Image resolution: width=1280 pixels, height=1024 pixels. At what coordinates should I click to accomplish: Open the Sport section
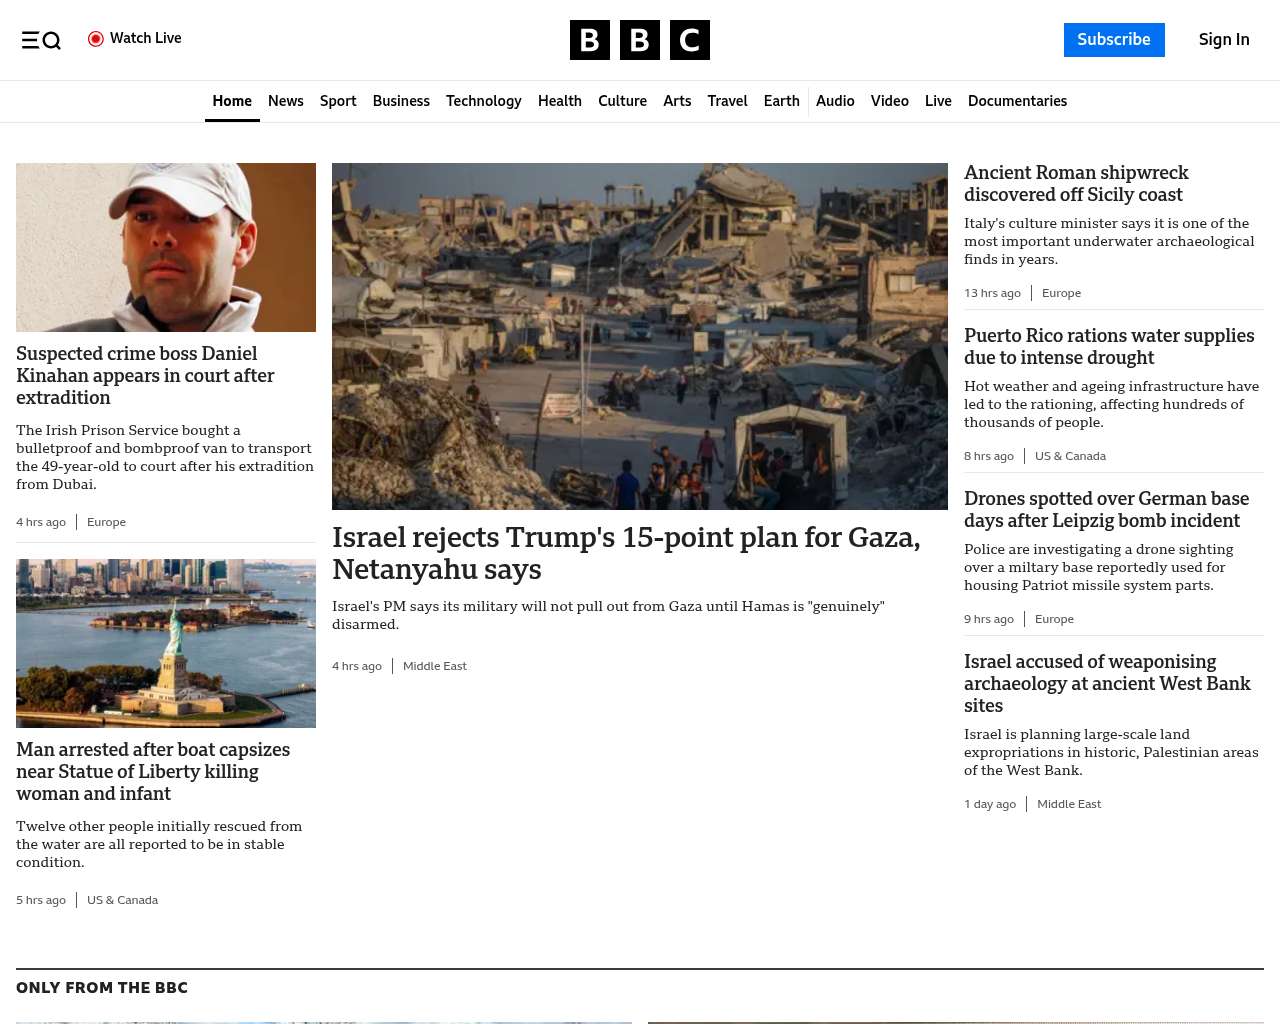(x=338, y=101)
